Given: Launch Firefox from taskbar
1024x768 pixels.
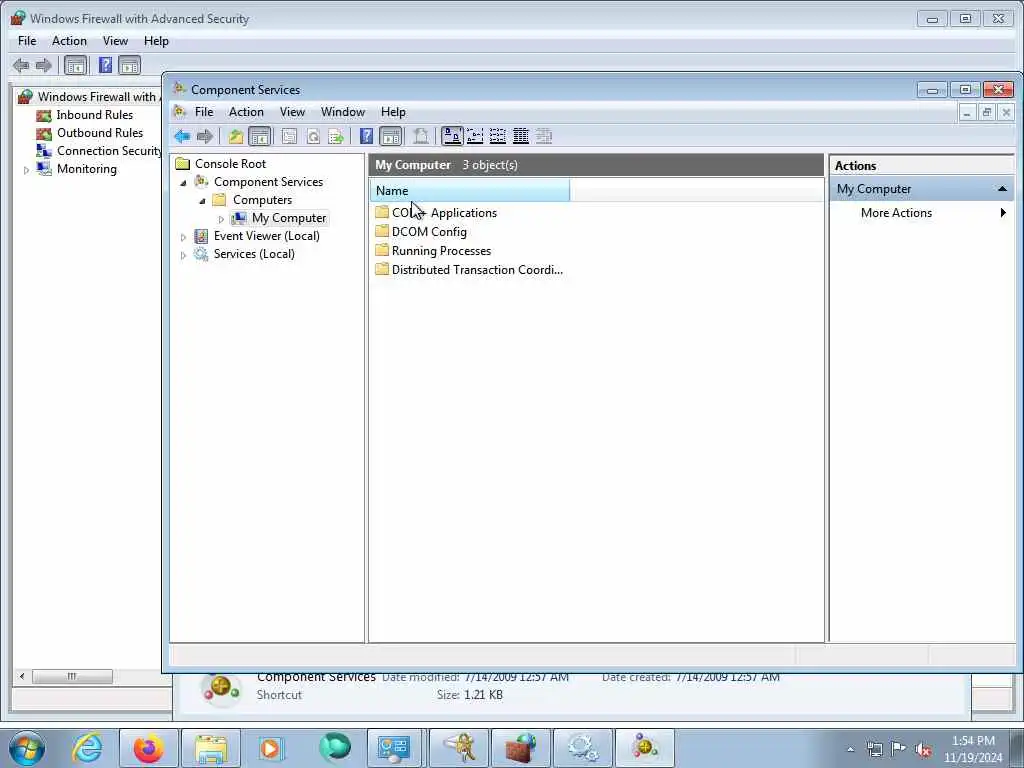Looking at the screenshot, I should (149, 748).
